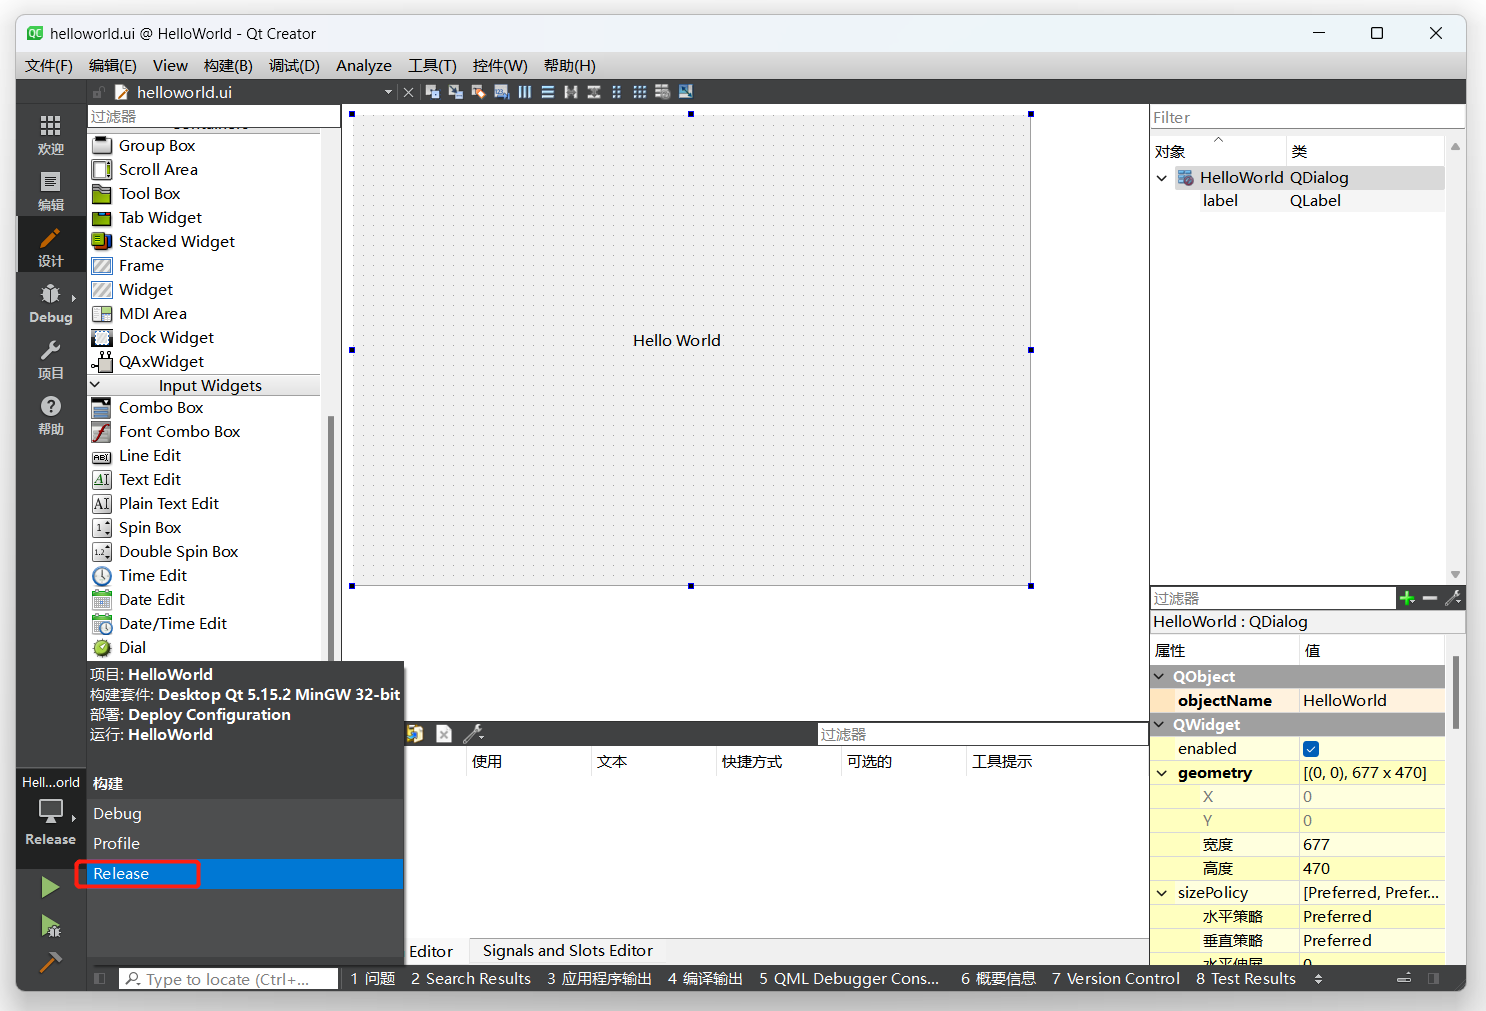Apply horizontal layout from the toolbar
The width and height of the screenshot is (1486, 1011).
coord(524,92)
